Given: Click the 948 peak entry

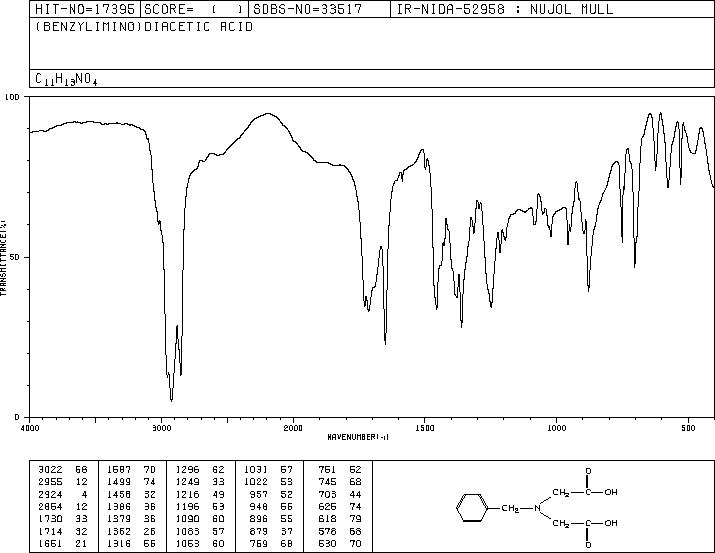Looking at the screenshot, I should [x=271, y=506].
